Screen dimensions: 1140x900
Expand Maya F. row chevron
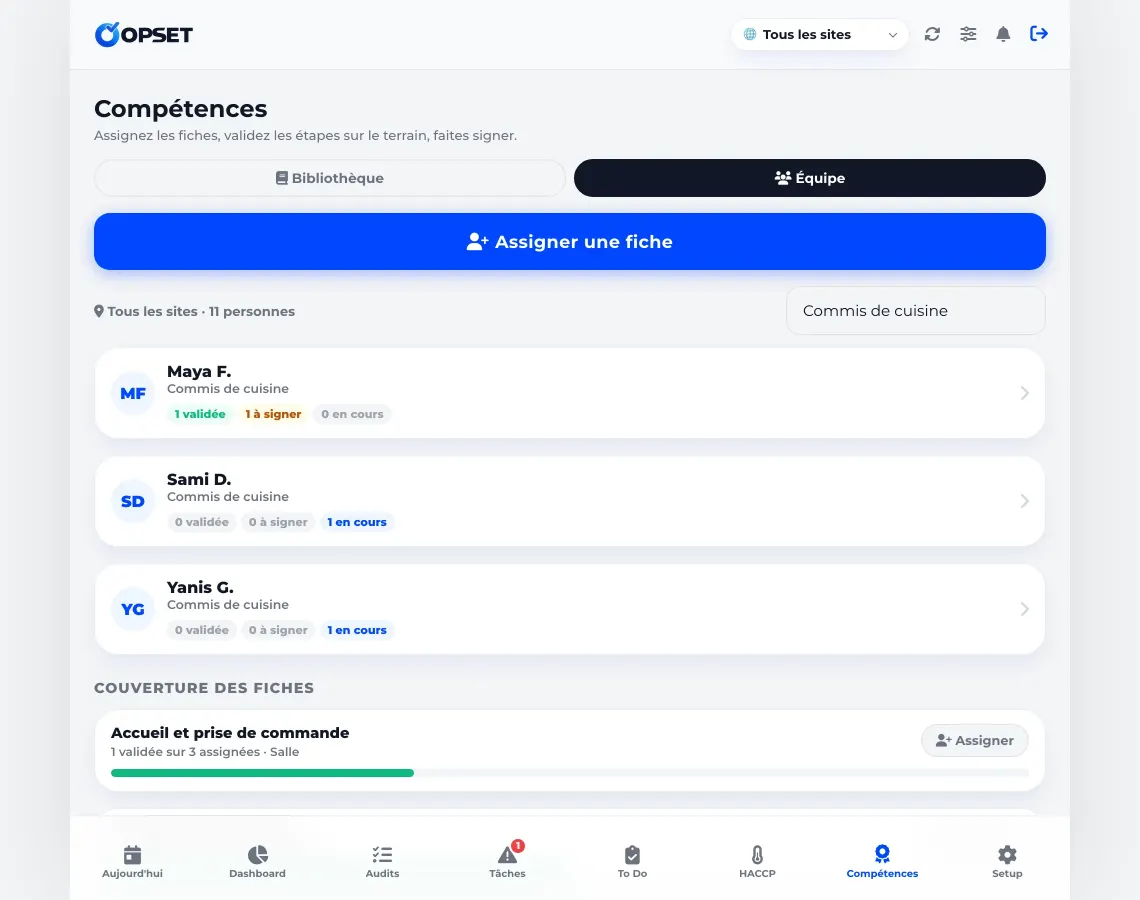tap(1024, 393)
